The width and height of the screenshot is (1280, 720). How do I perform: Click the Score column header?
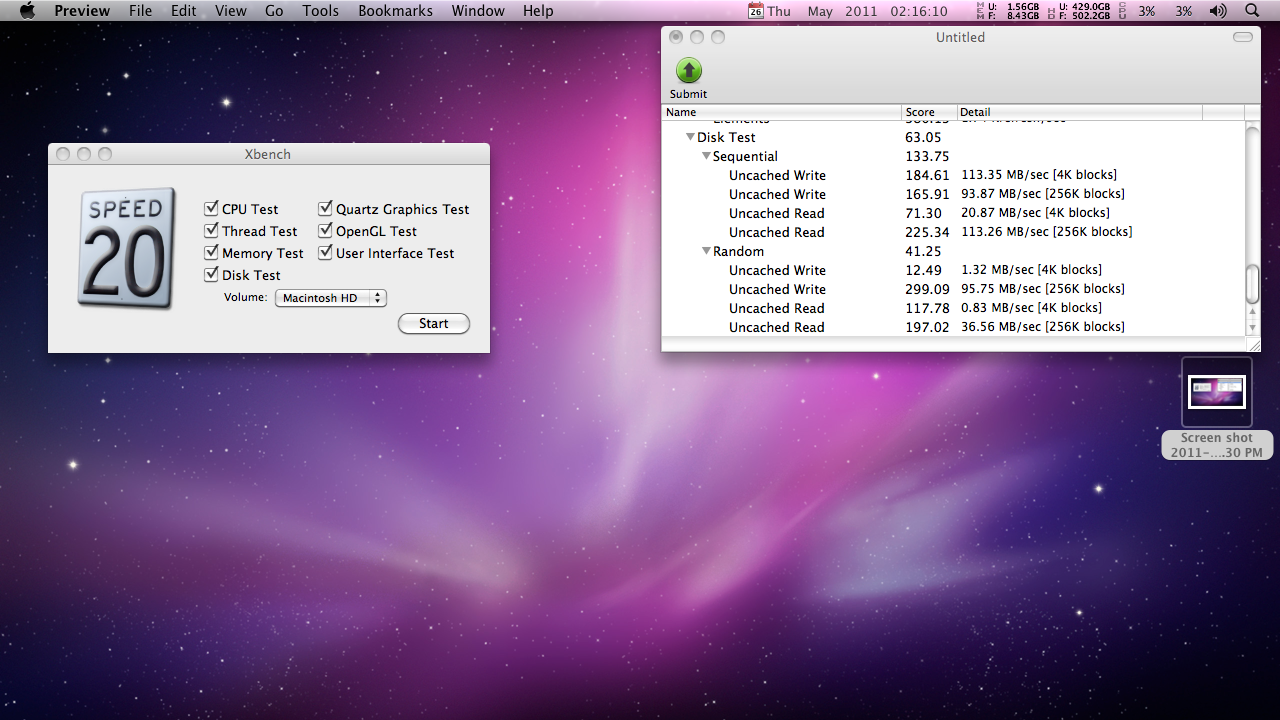tap(930, 112)
